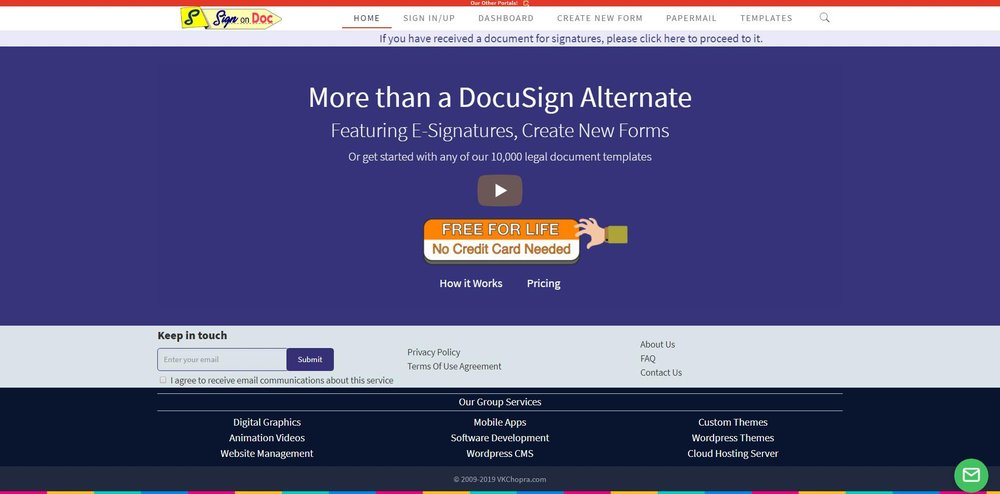Open Animation Videos service link

267,438
